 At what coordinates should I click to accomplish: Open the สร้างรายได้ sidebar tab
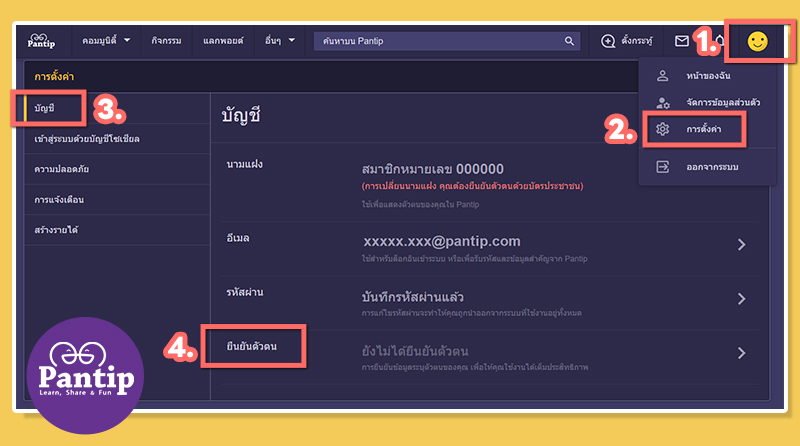point(117,230)
